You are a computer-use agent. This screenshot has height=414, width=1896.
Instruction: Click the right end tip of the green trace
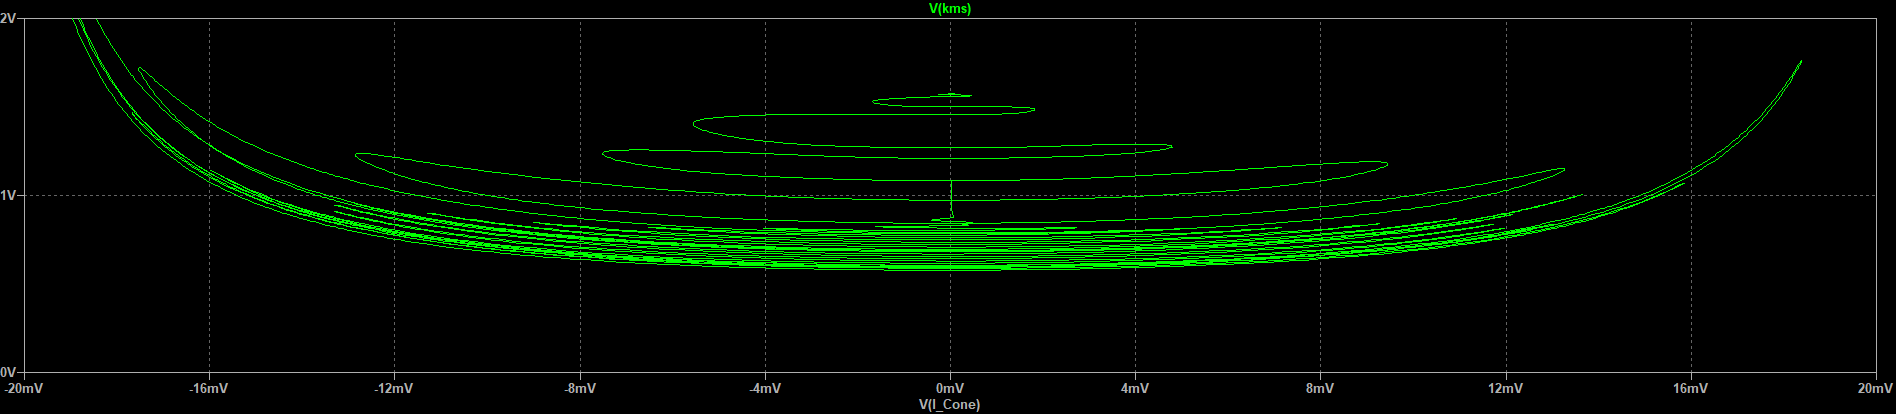click(1800, 62)
